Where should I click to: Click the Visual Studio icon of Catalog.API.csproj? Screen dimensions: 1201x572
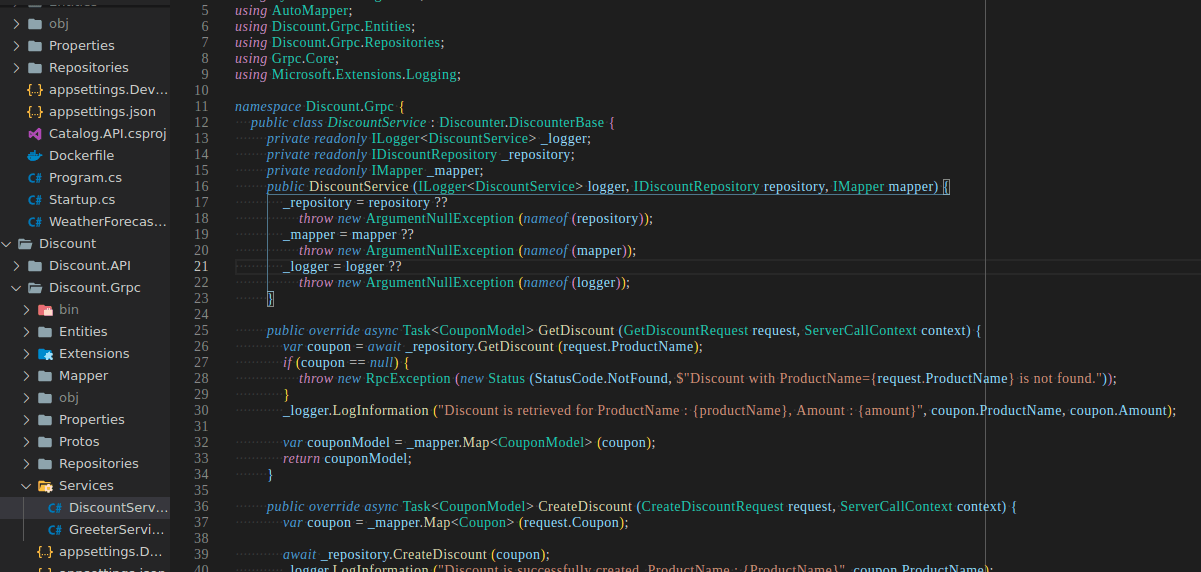tap(35, 133)
